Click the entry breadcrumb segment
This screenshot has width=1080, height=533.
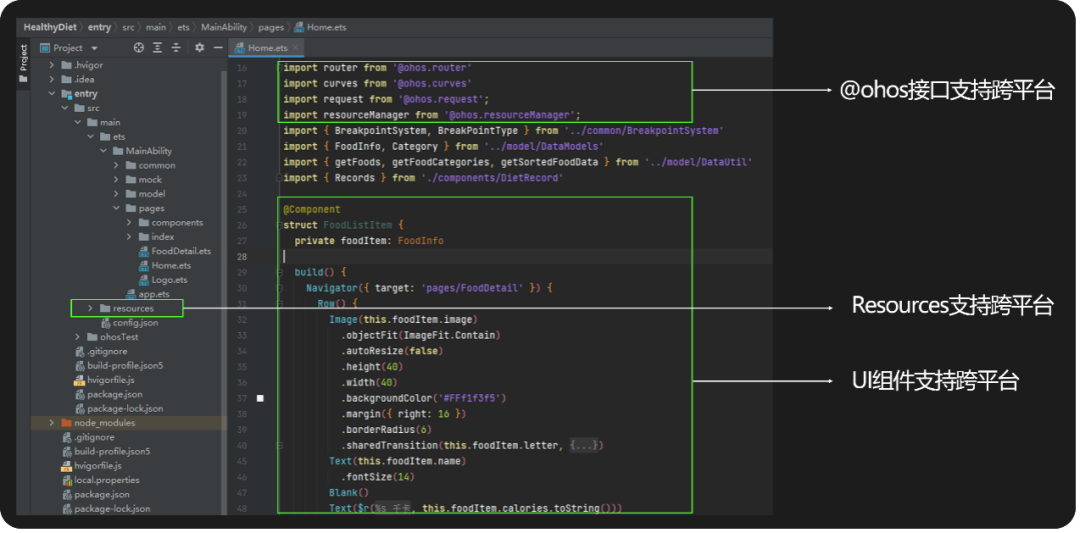coord(99,28)
